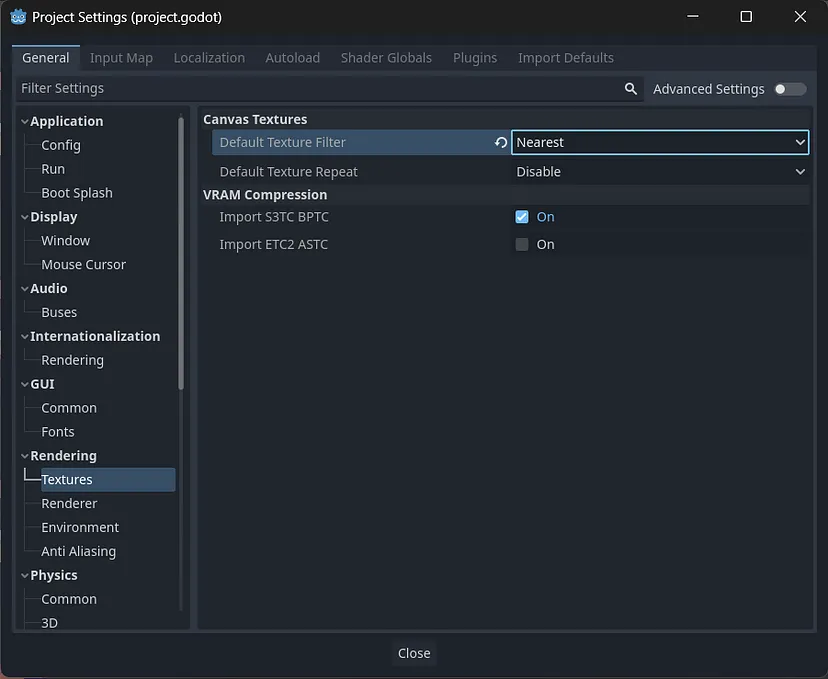Click the search magnifier icon in Filter Settings
The width and height of the screenshot is (828, 679).
[x=631, y=89]
